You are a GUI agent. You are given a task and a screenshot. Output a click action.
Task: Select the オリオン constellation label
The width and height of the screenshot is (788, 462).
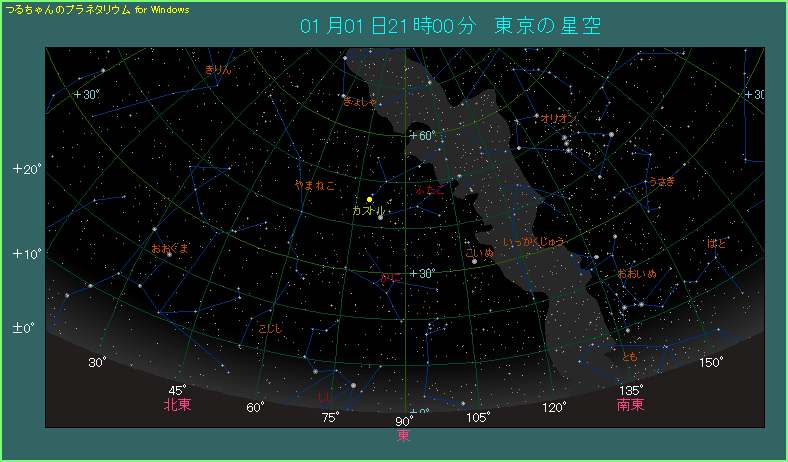pyautogui.click(x=555, y=118)
